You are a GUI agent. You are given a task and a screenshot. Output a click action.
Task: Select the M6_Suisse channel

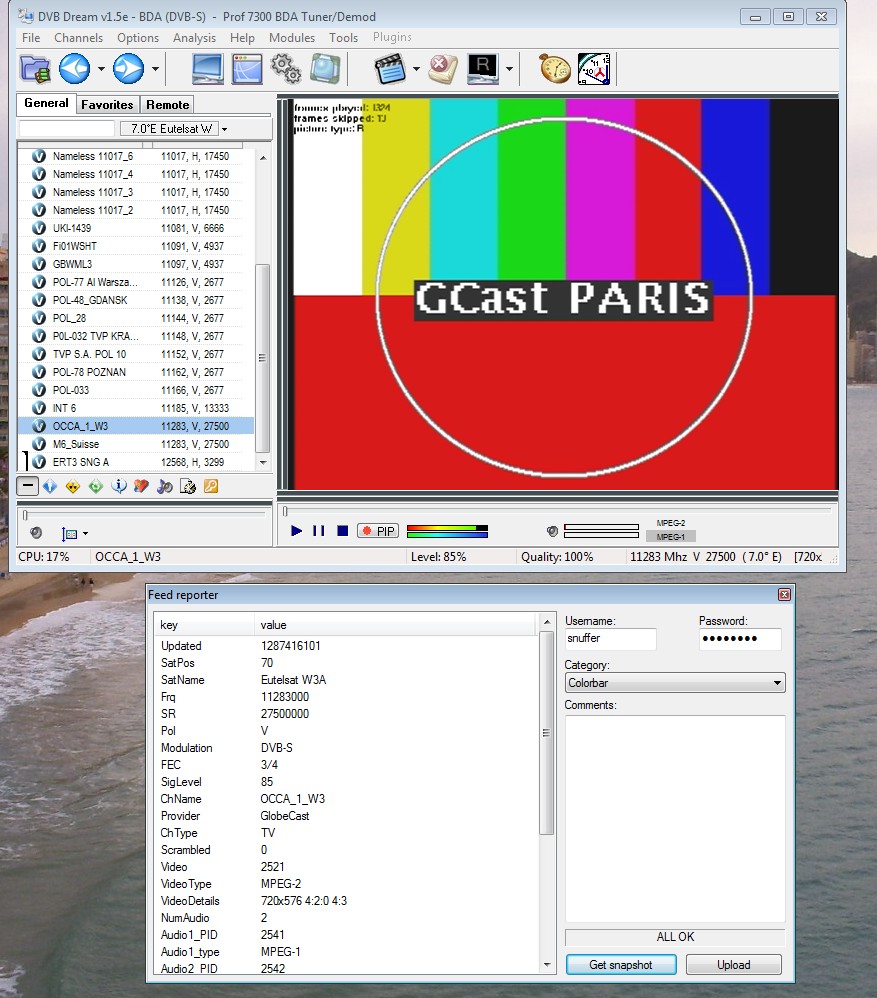pyautogui.click(x=136, y=444)
